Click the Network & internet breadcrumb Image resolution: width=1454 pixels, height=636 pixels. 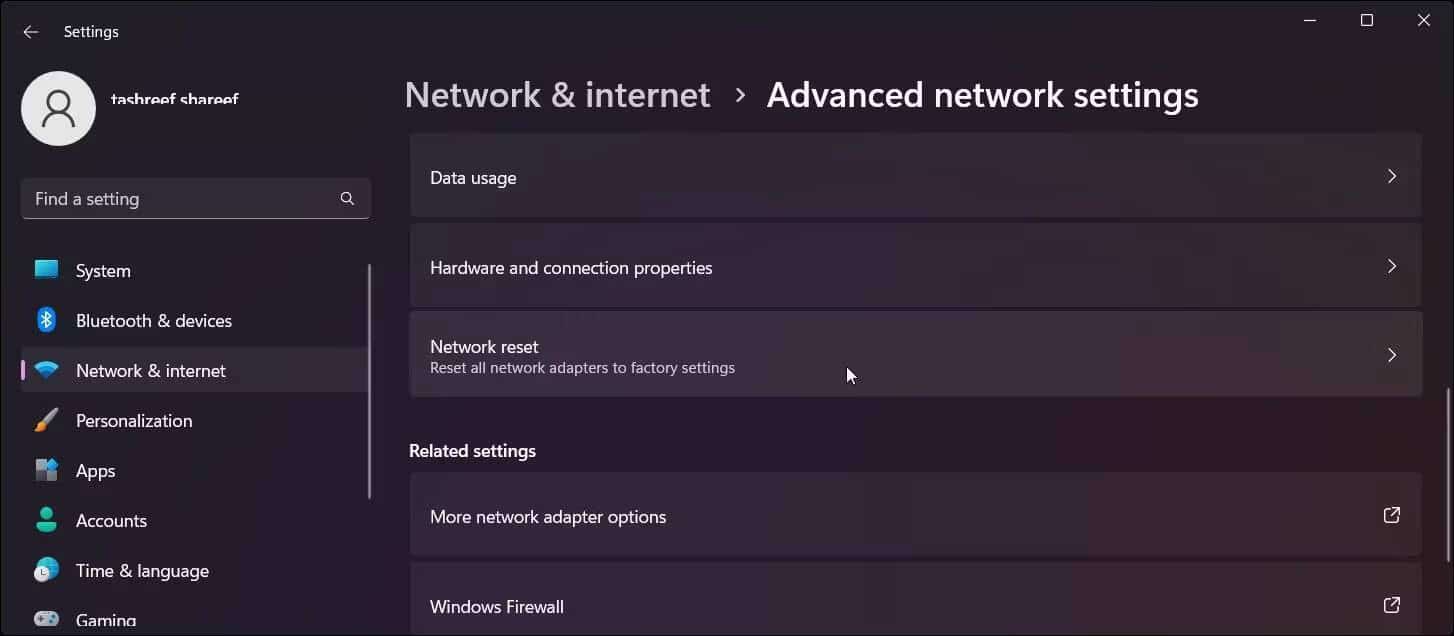557,94
